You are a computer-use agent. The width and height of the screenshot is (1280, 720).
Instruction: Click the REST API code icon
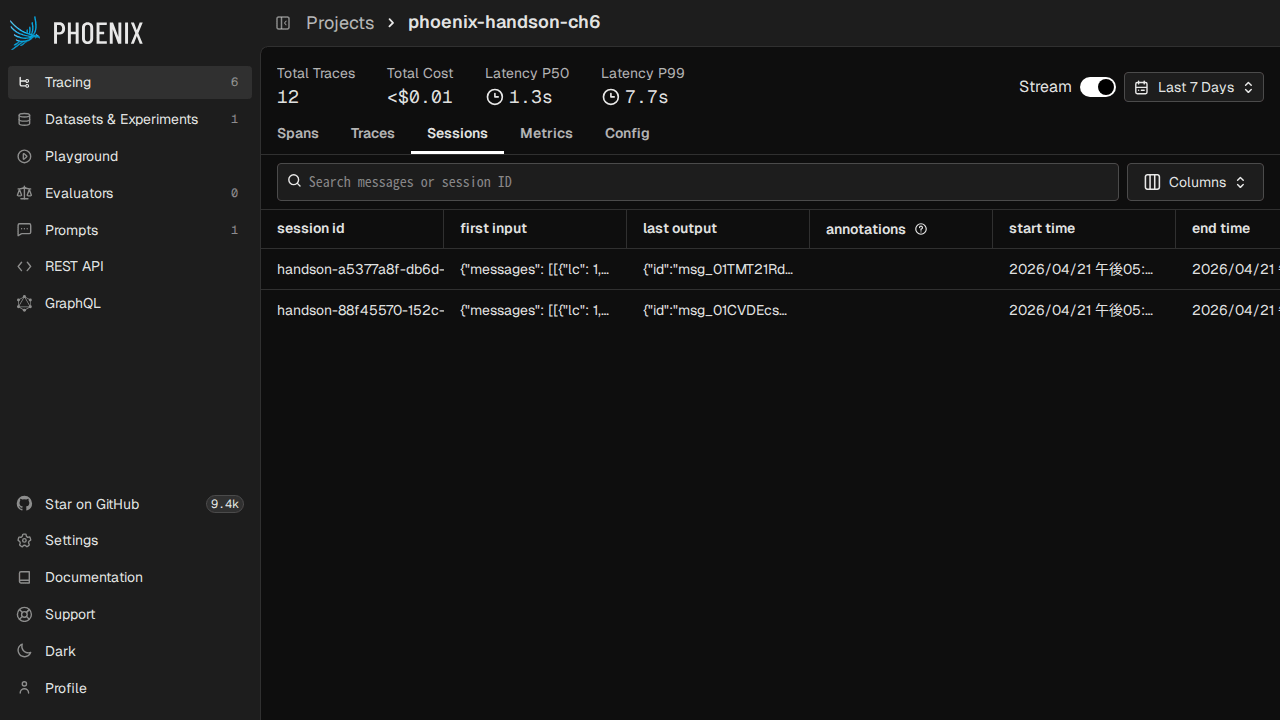(x=25, y=267)
